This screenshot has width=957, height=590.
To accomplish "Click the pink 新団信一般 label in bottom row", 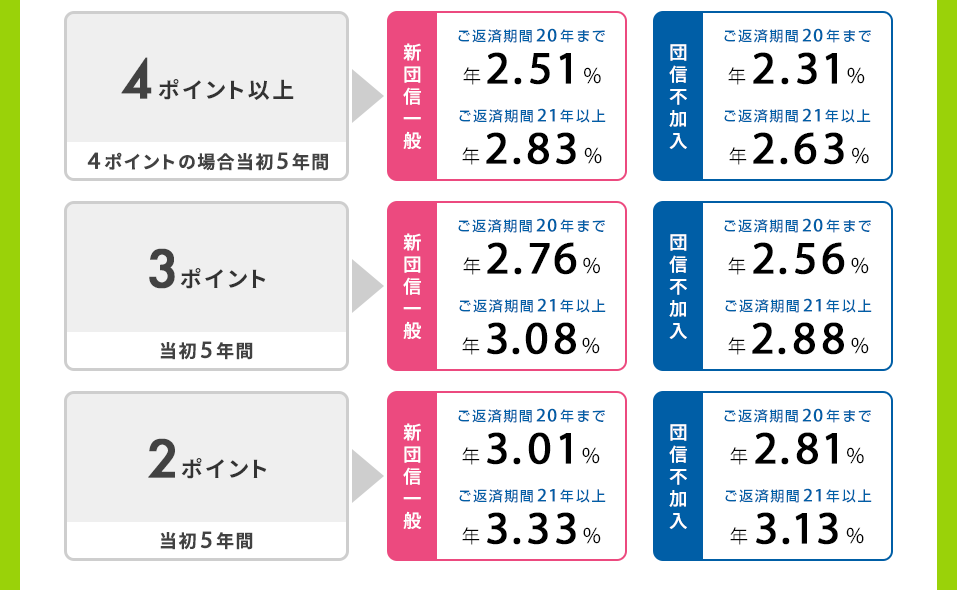I will (412, 476).
